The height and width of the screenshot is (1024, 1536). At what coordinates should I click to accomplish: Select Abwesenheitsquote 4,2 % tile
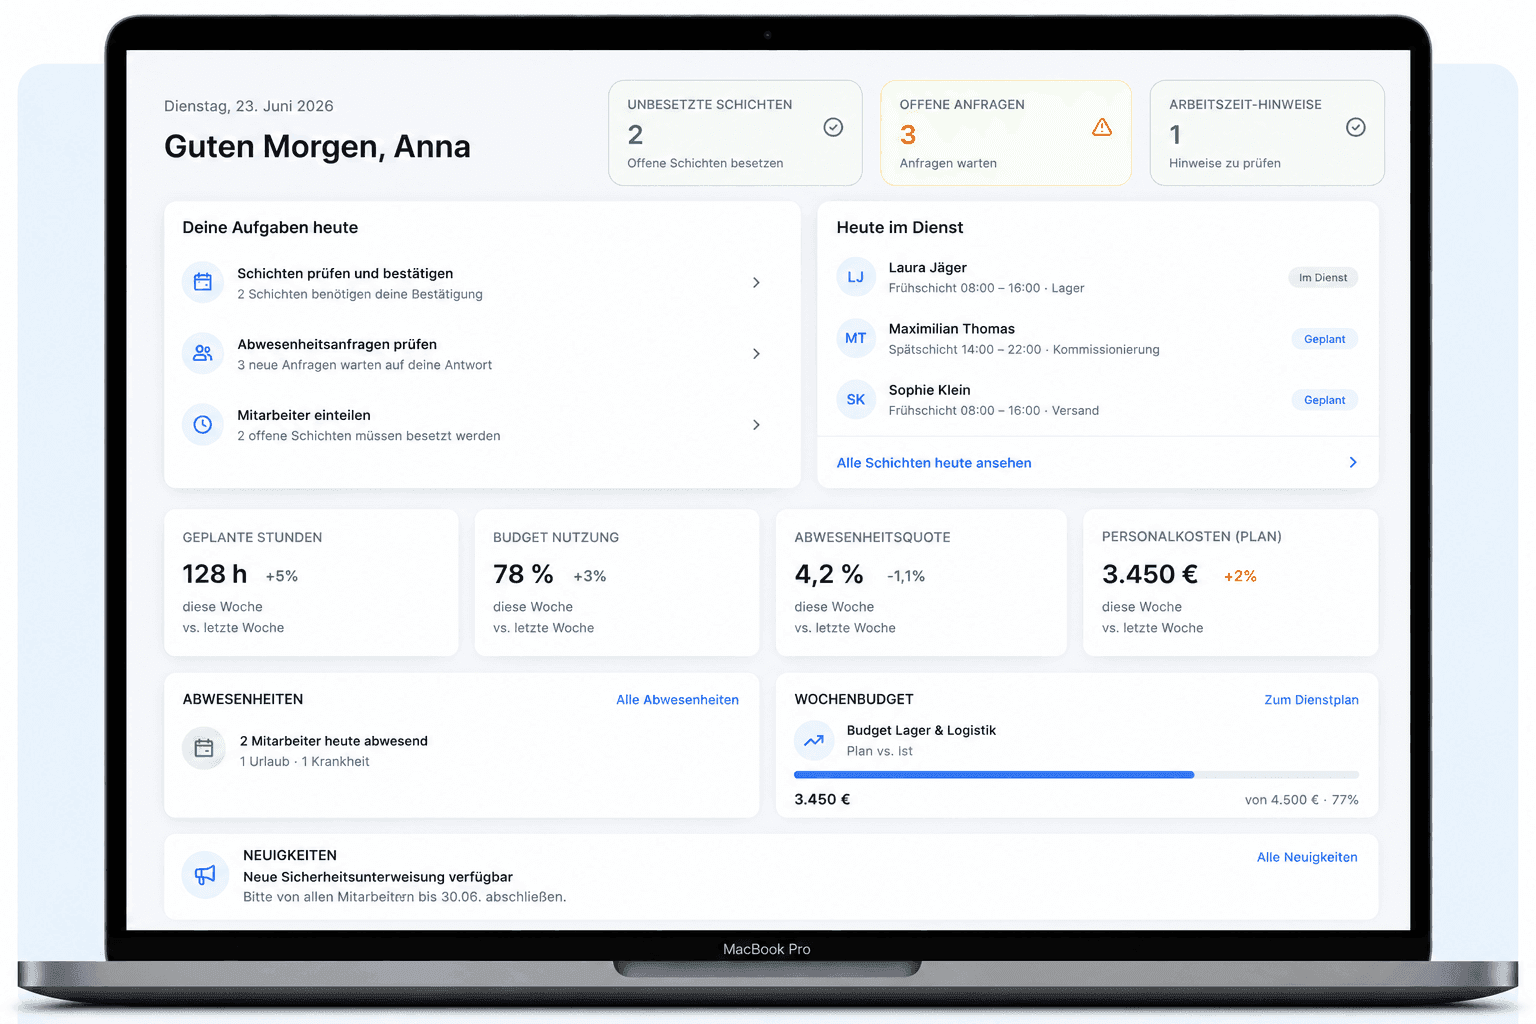[x=921, y=583]
